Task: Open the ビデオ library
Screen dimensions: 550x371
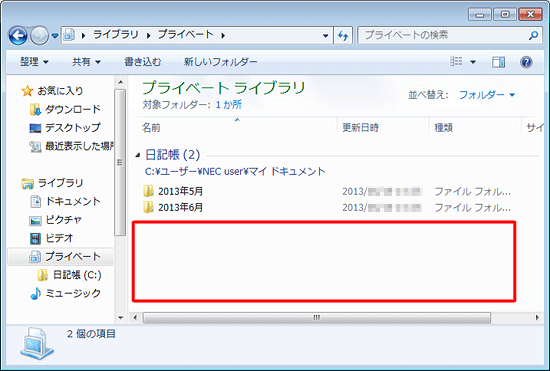Action: click(59, 238)
